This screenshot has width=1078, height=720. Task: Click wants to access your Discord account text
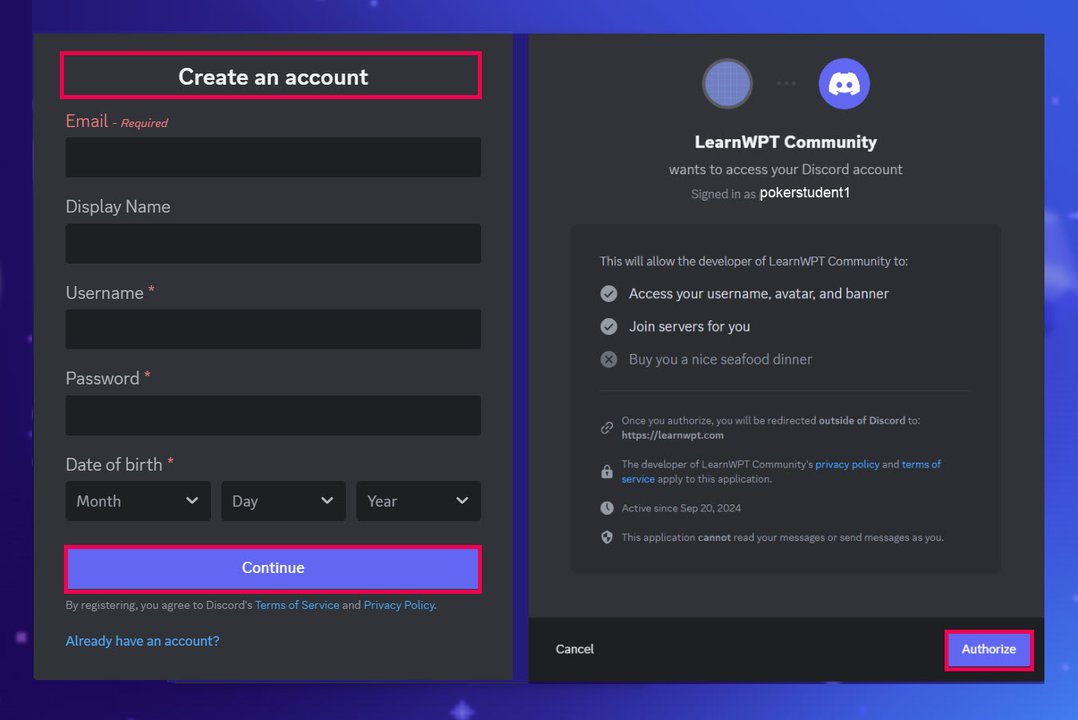click(x=785, y=169)
